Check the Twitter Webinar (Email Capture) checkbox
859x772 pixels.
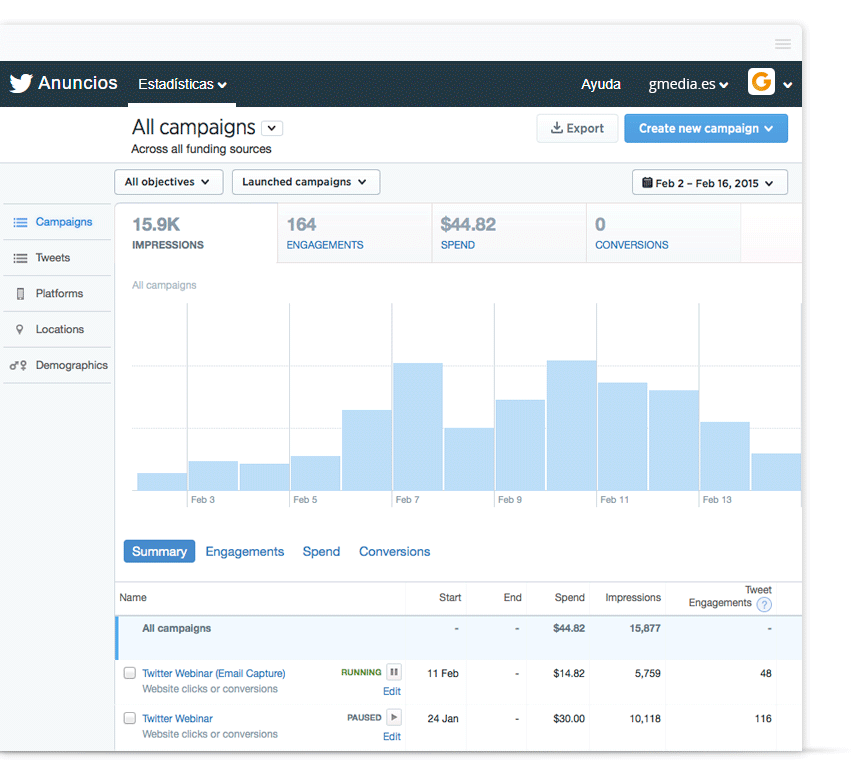tap(130, 673)
